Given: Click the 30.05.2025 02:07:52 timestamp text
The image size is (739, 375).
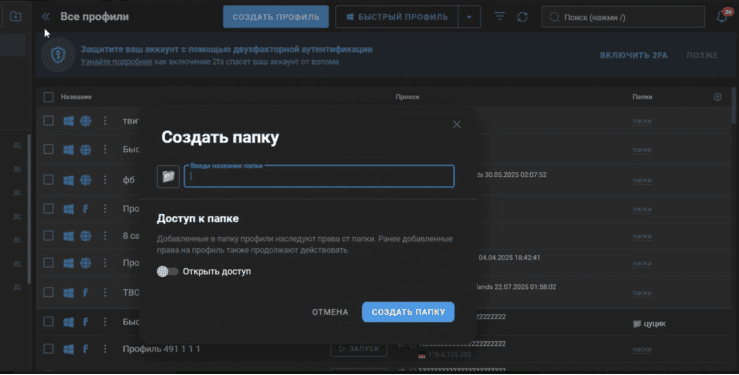Looking at the screenshot, I should tap(516, 175).
